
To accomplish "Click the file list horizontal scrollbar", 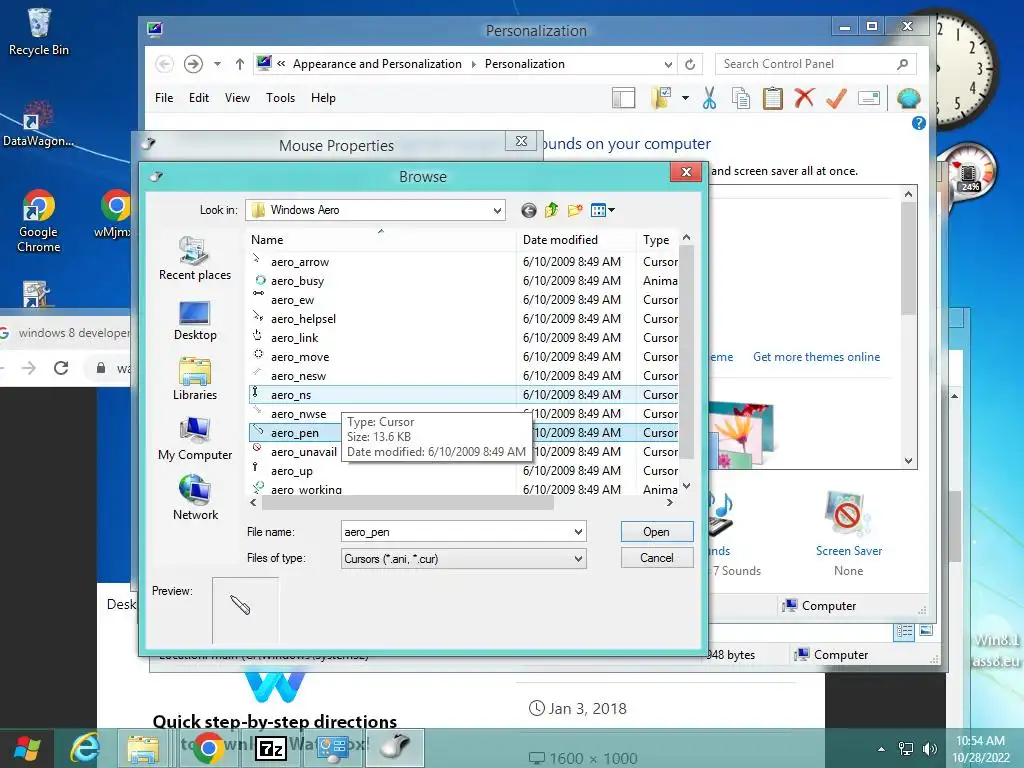I will pos(408,503).
